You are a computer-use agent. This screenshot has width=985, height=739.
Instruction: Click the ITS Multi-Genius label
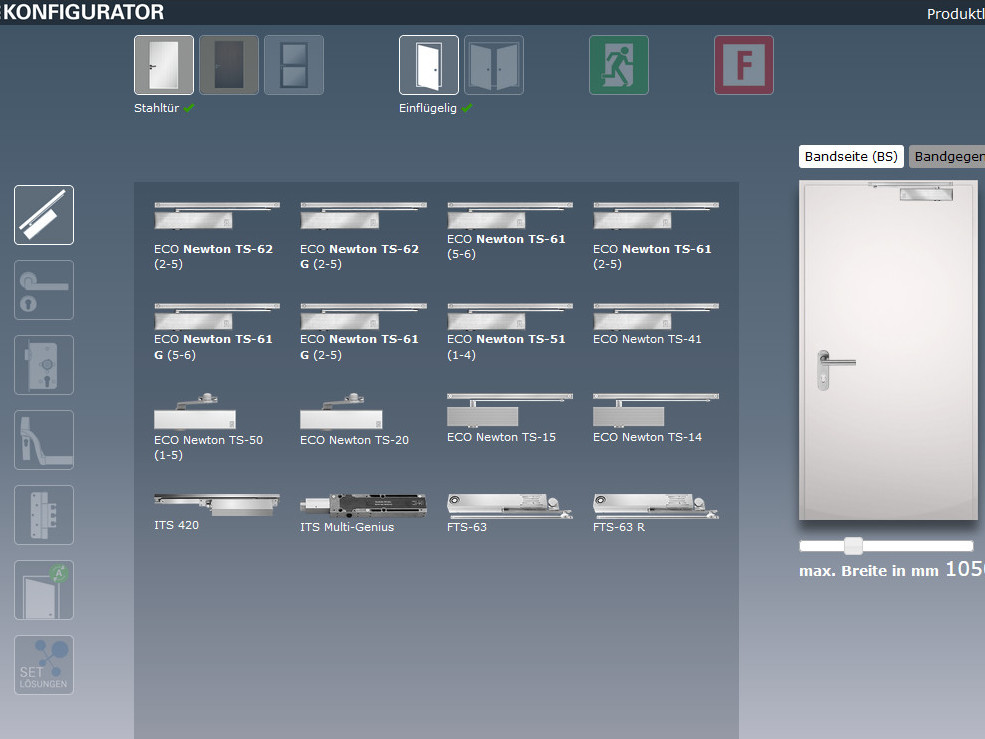coord(347,527)
